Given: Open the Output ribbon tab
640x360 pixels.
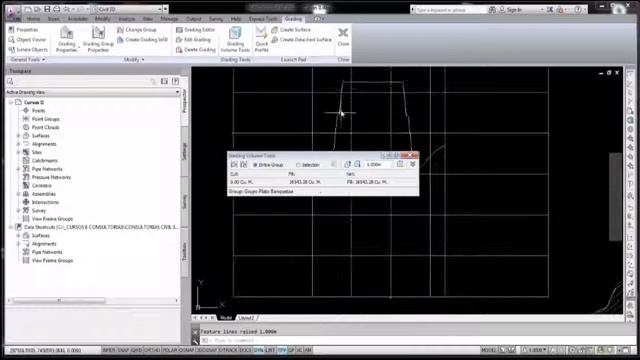Looking at the screenshot, I should (x=193, y=19).
